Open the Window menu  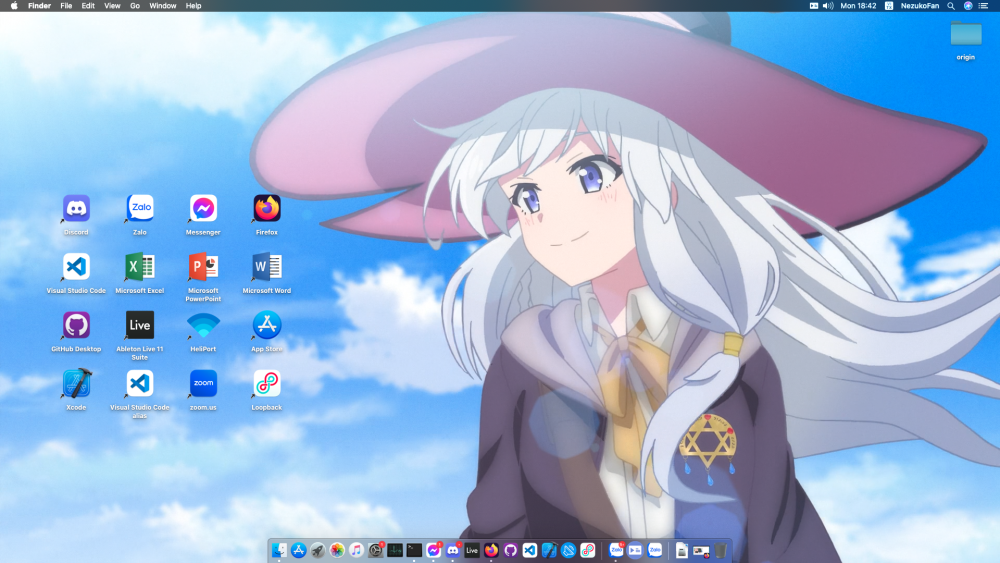[163, 6]
